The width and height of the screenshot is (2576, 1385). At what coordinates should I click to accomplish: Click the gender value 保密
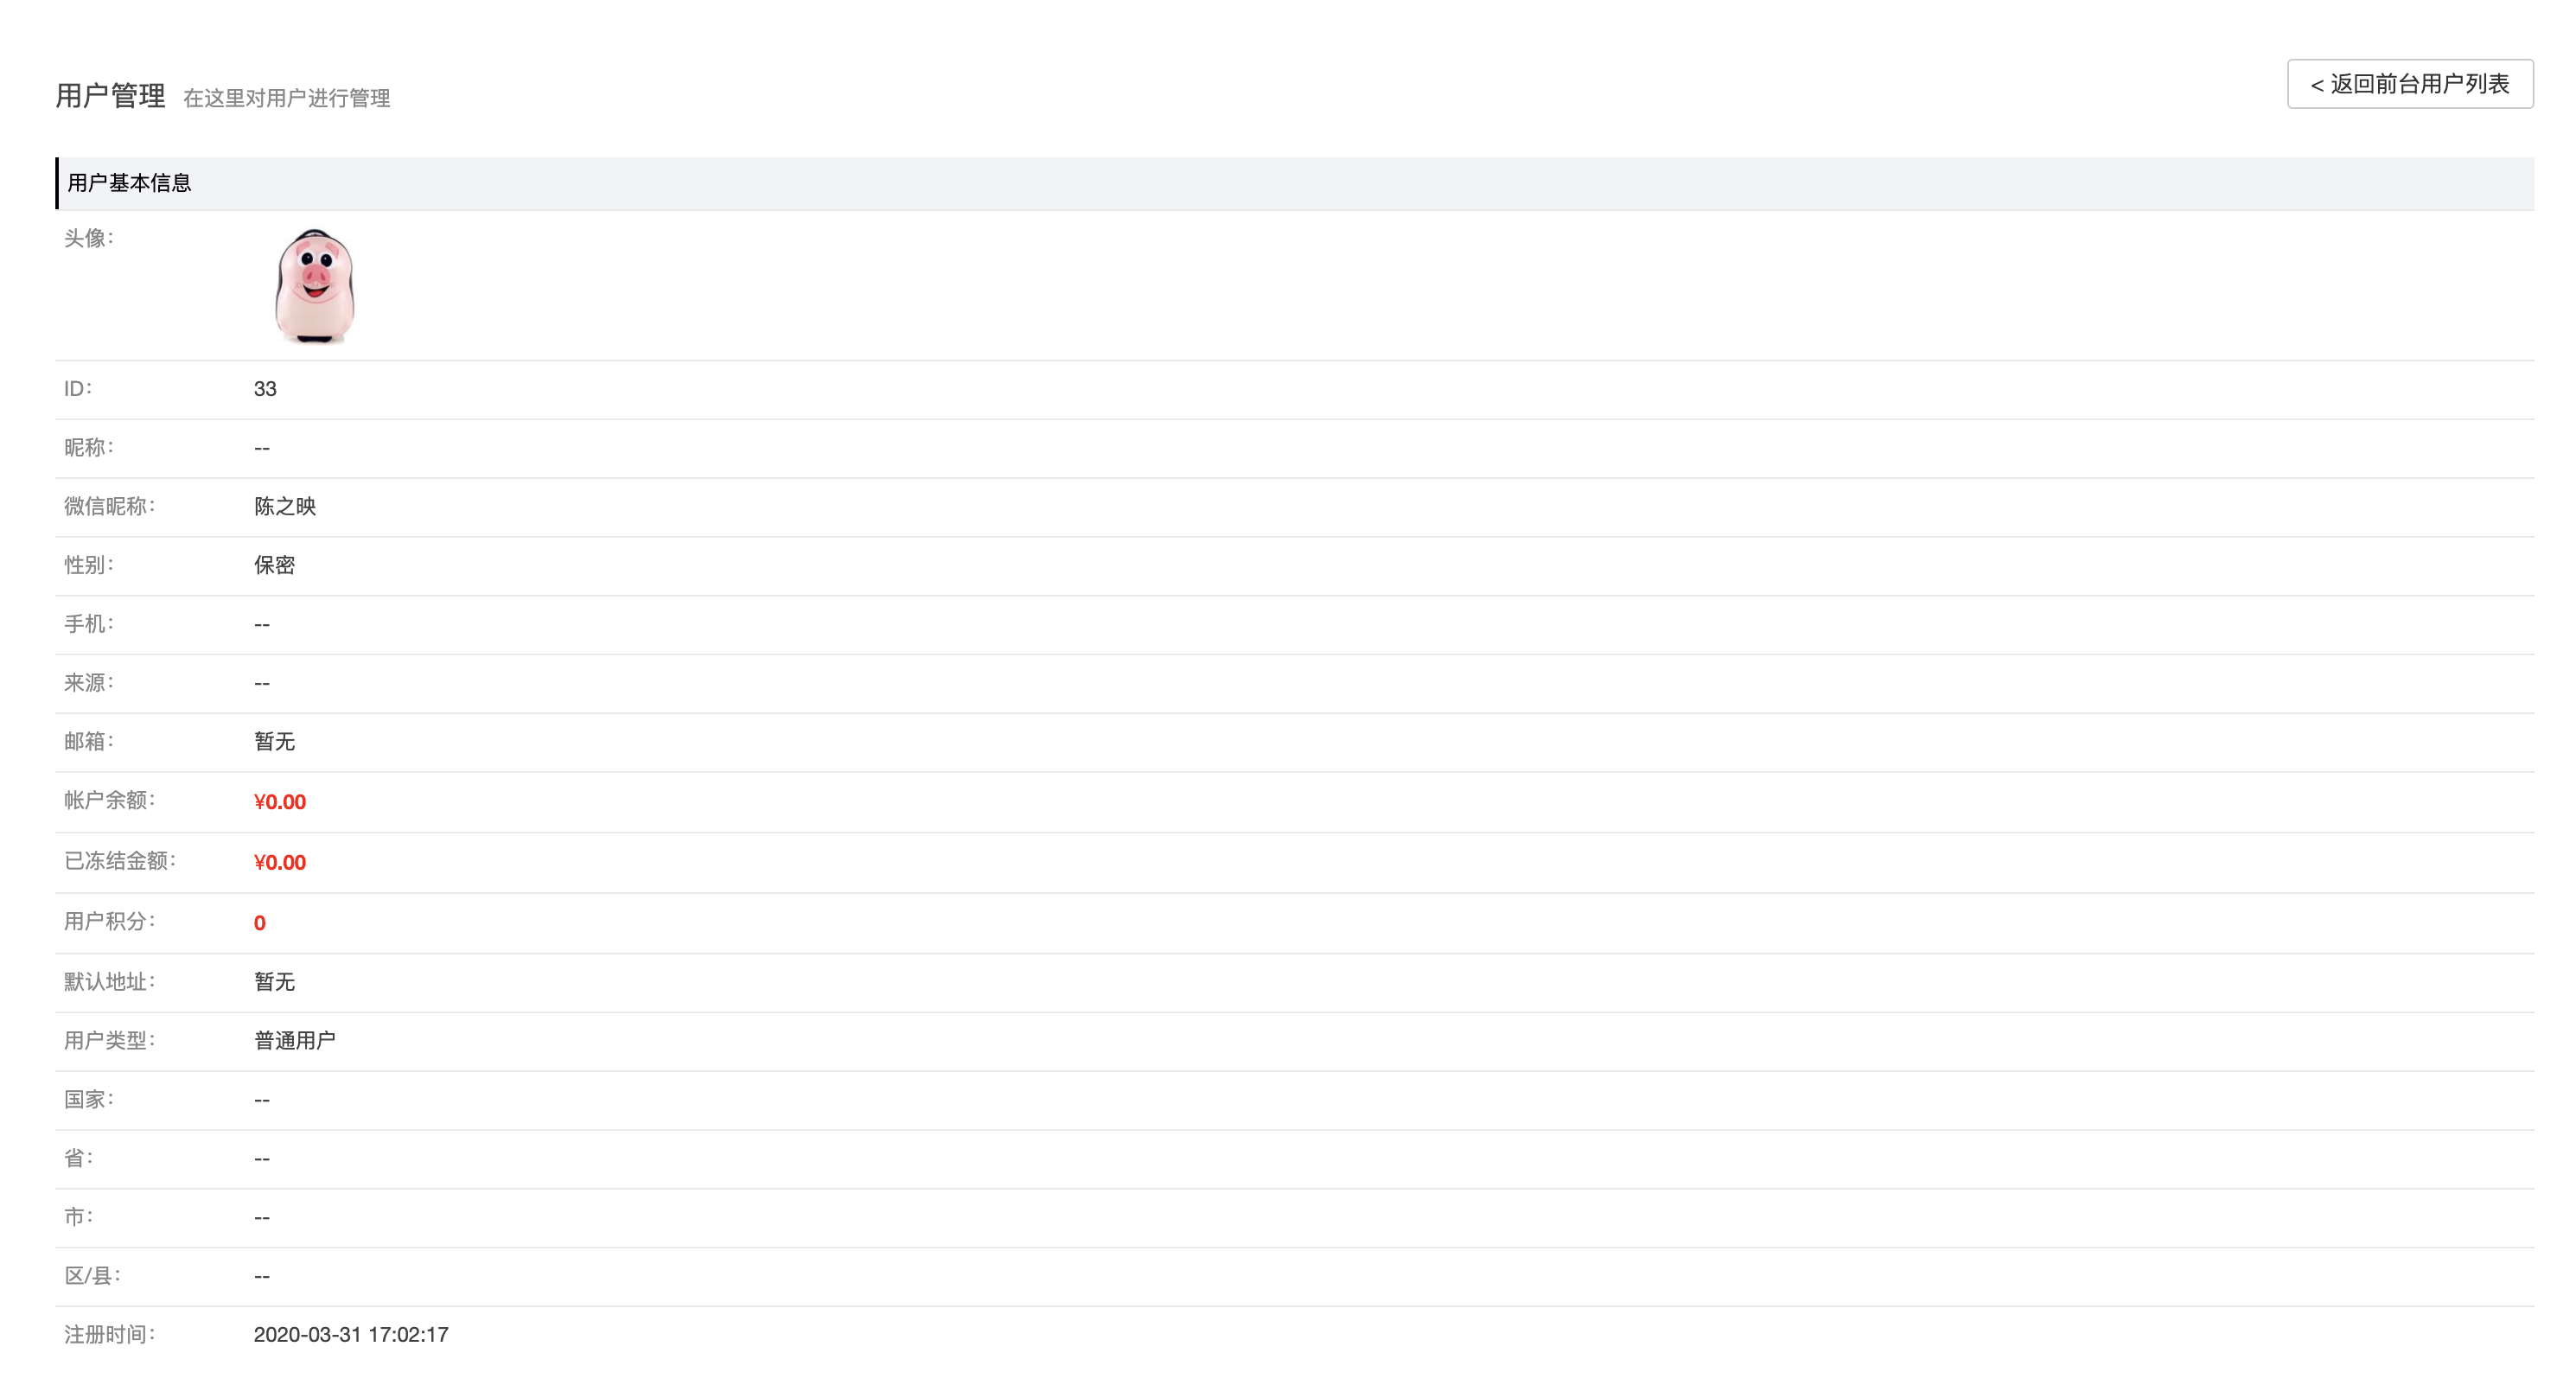click(x=274, y=565)
